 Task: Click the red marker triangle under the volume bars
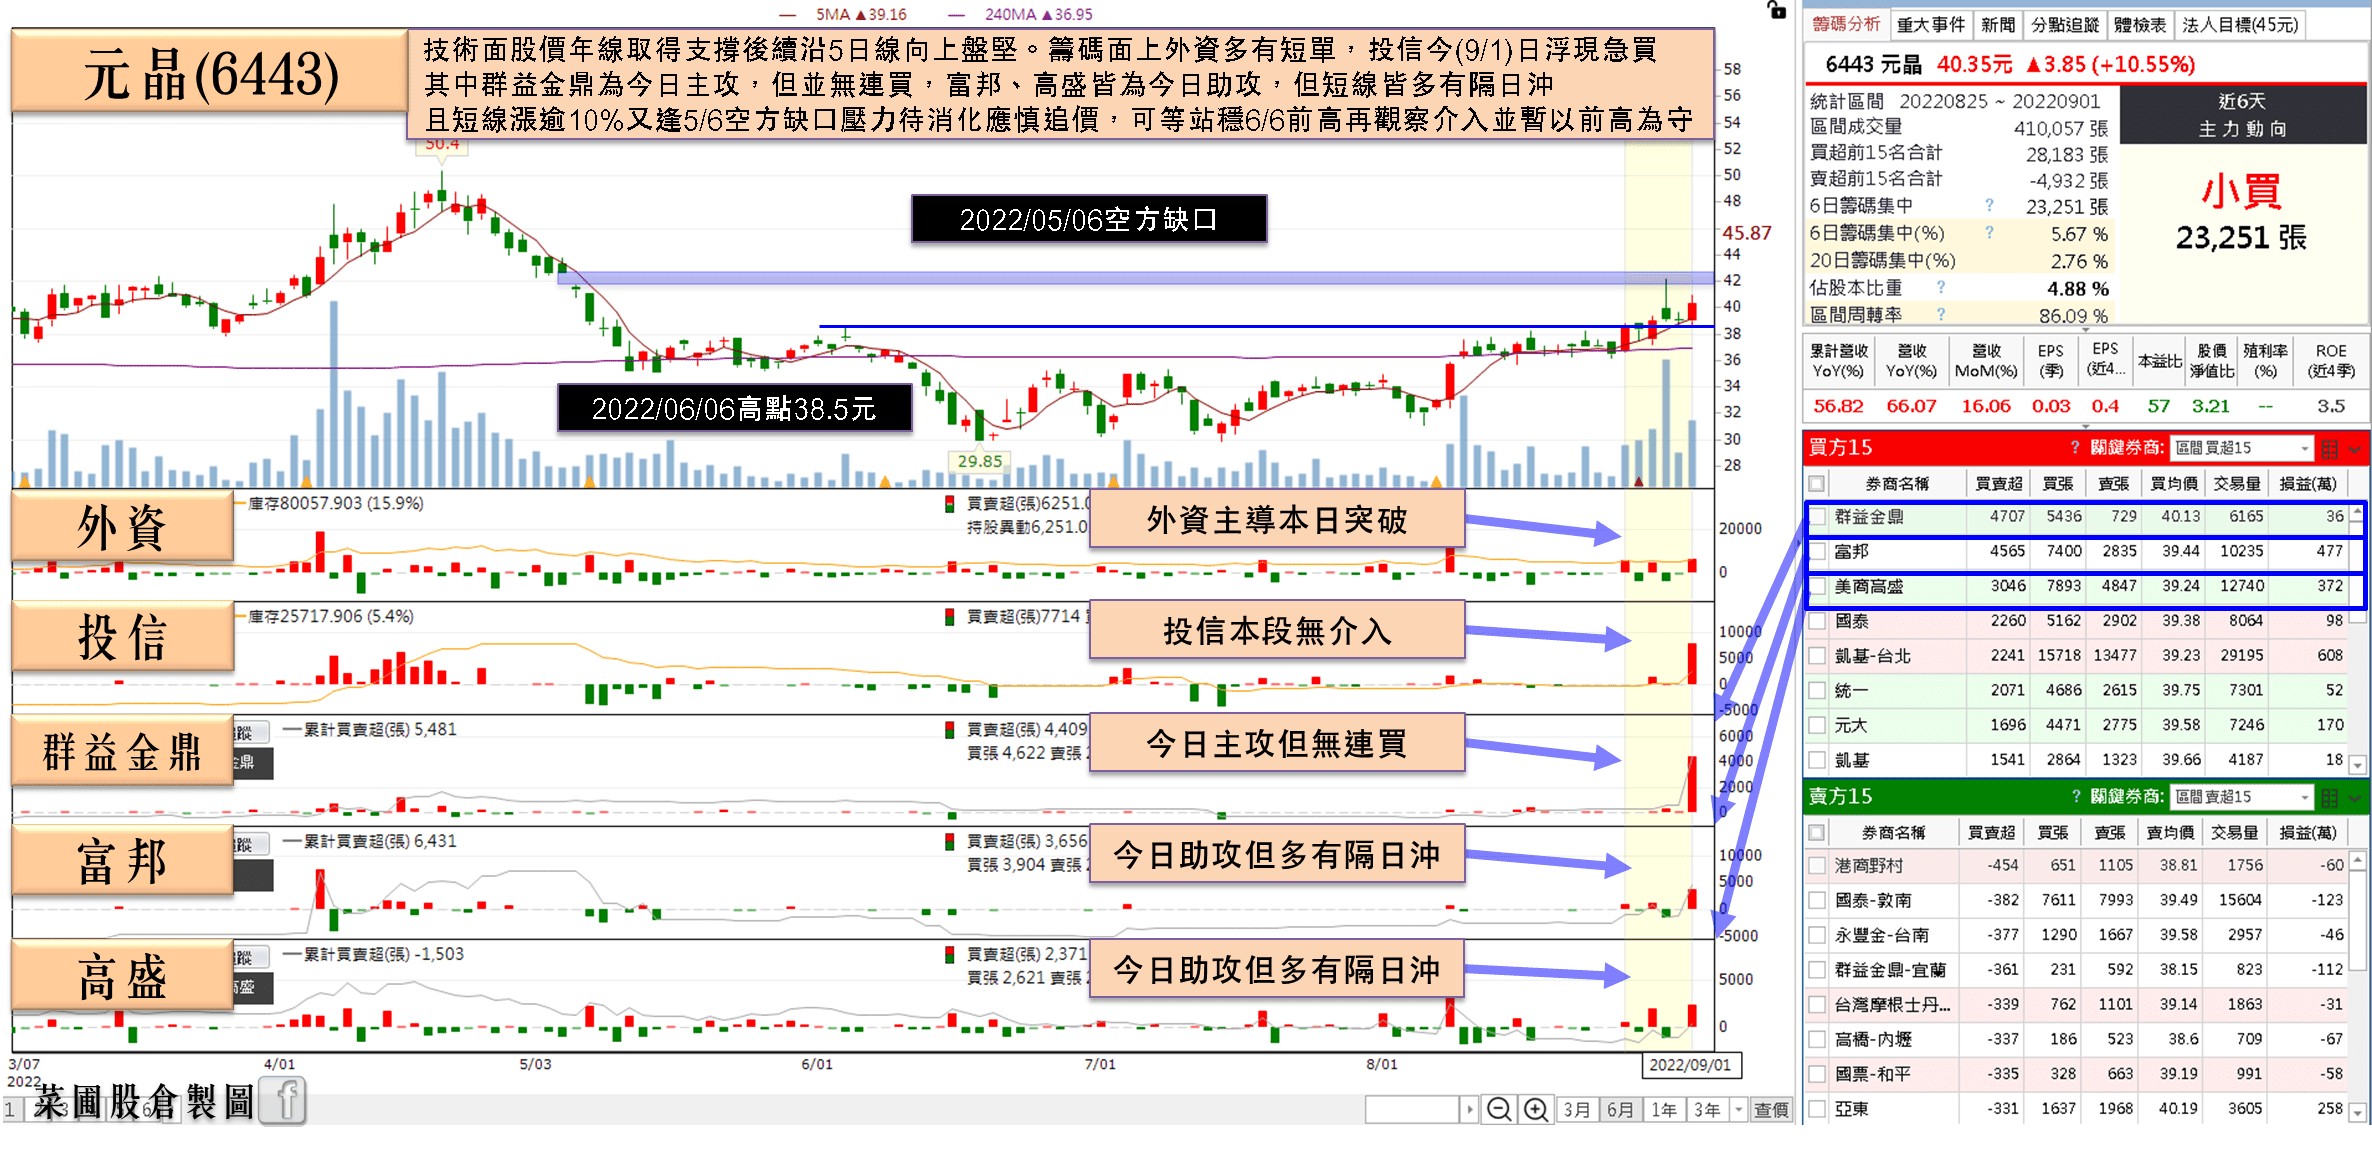pos(1638,482)
